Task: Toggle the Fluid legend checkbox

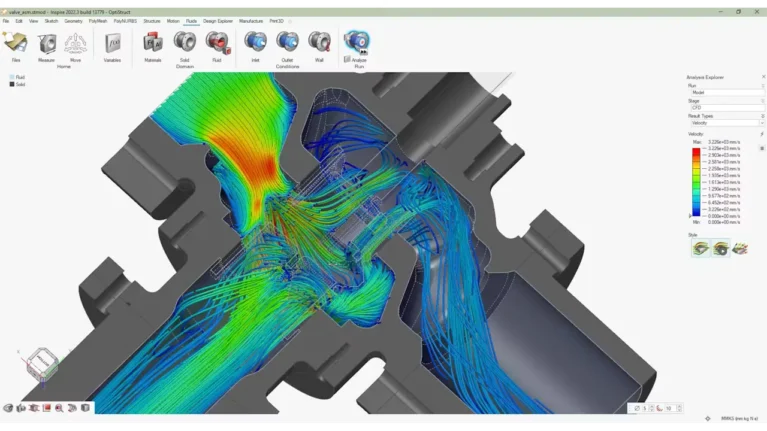Action: point(12,77)
